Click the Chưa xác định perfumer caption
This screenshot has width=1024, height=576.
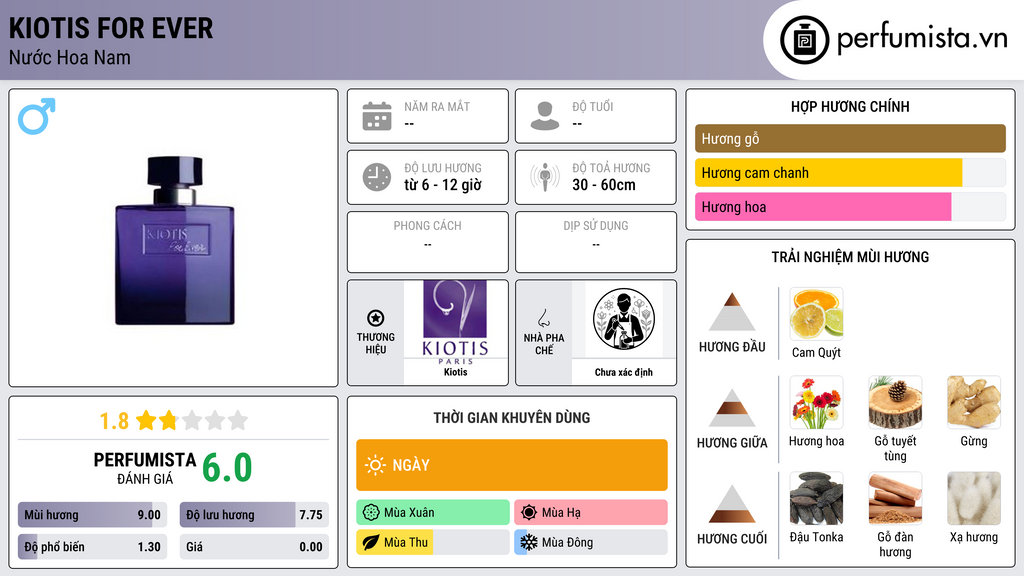point(624,372)
